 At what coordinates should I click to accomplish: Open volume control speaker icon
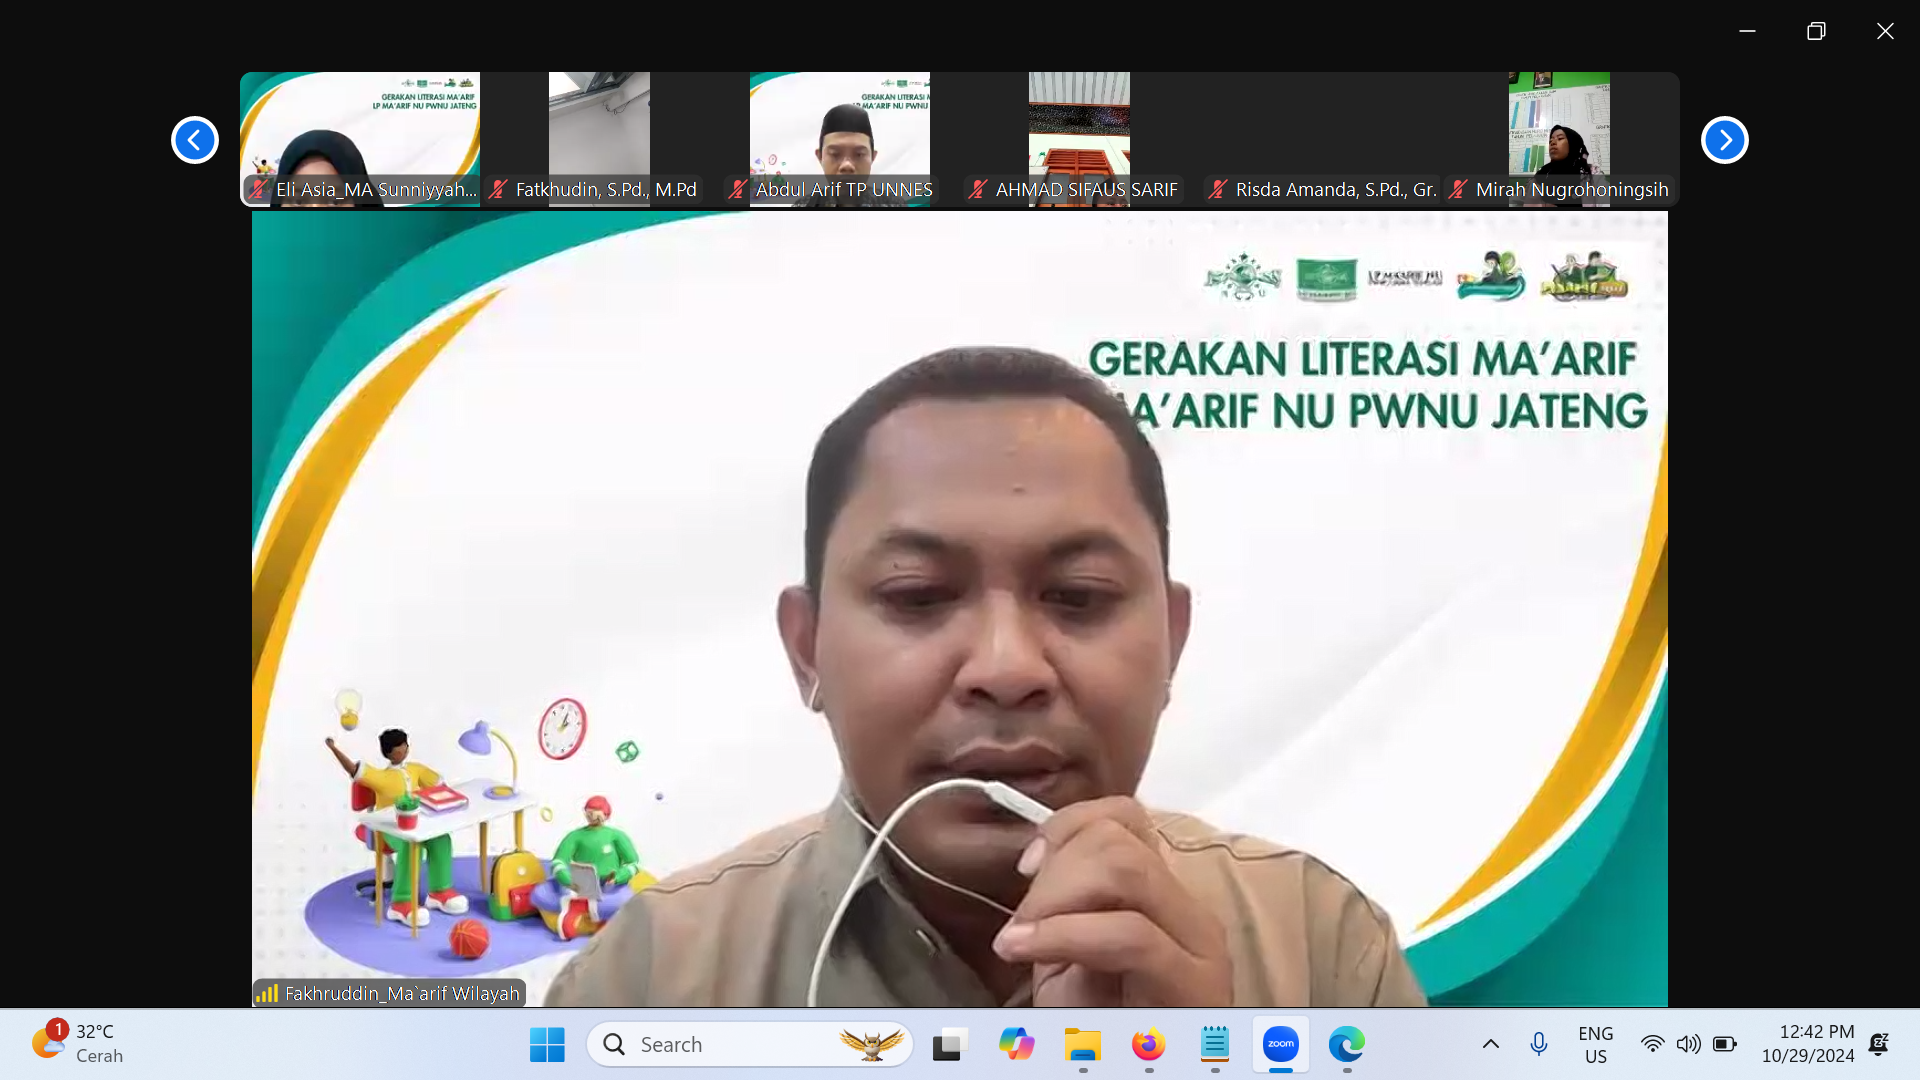tap(1688, 1045)
